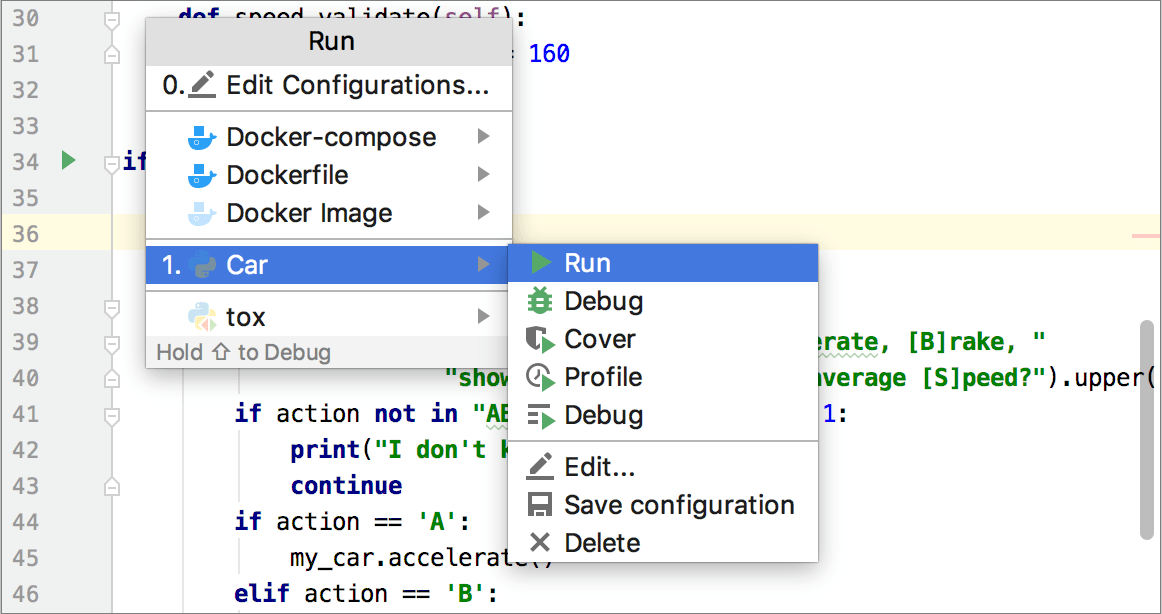Click the Docker whale icon beside Dockerfile
Screen dimensions: 1162x614
tap(202, 175)
